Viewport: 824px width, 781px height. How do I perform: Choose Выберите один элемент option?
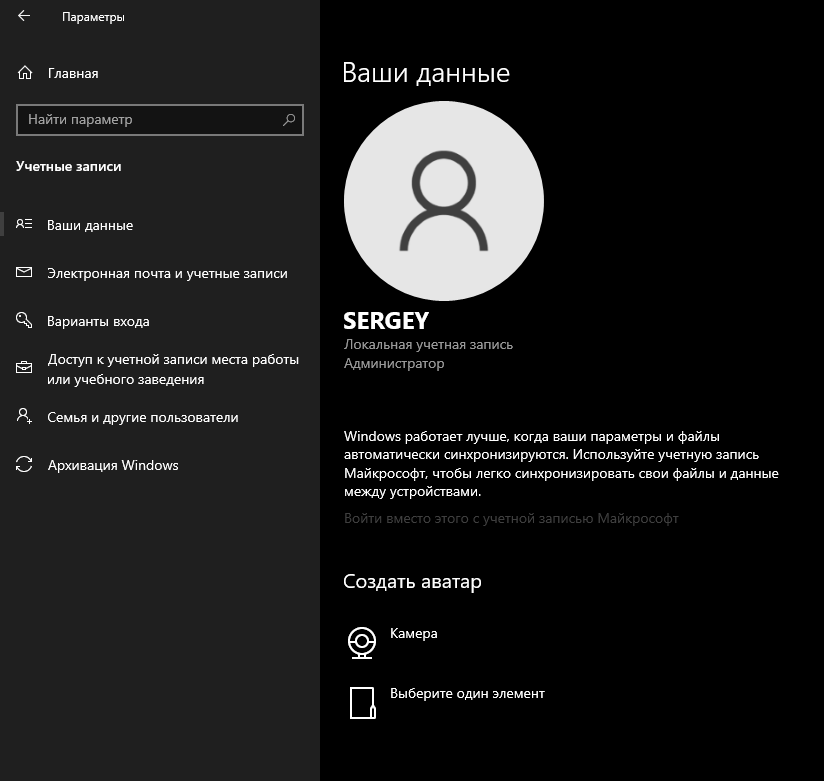[467, 694]
